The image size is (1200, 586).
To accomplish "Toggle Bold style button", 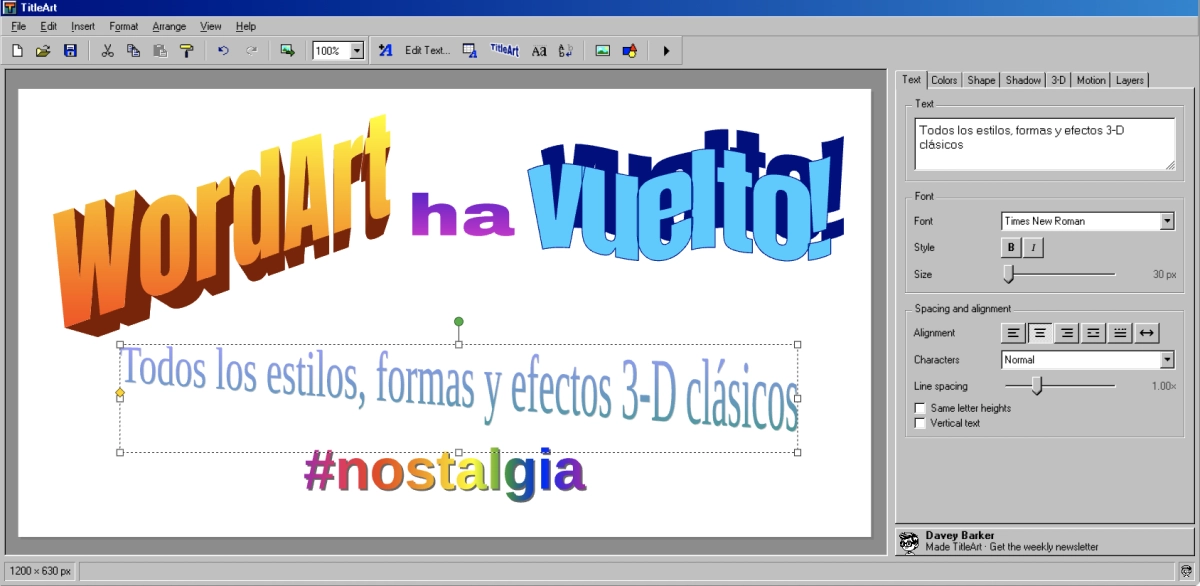I will pyautogui.click(x=1011, y=247).
